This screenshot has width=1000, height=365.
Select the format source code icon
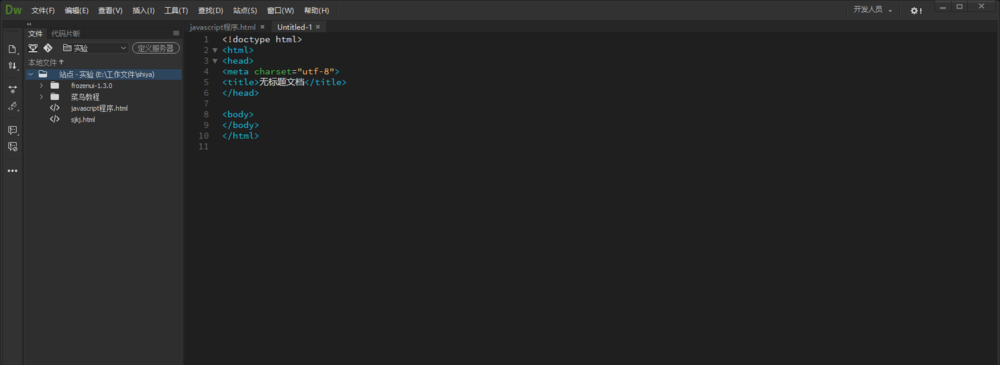(x=12, y=106)
